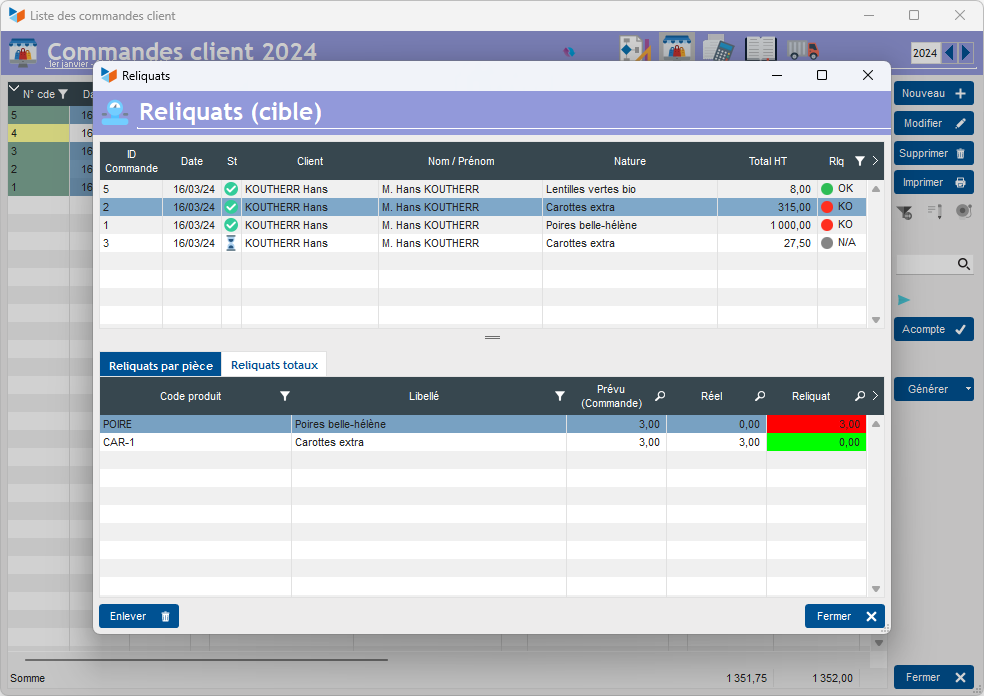Click the magnifier icon in the Réel column

pyautogui.click(x=760, y=397)
